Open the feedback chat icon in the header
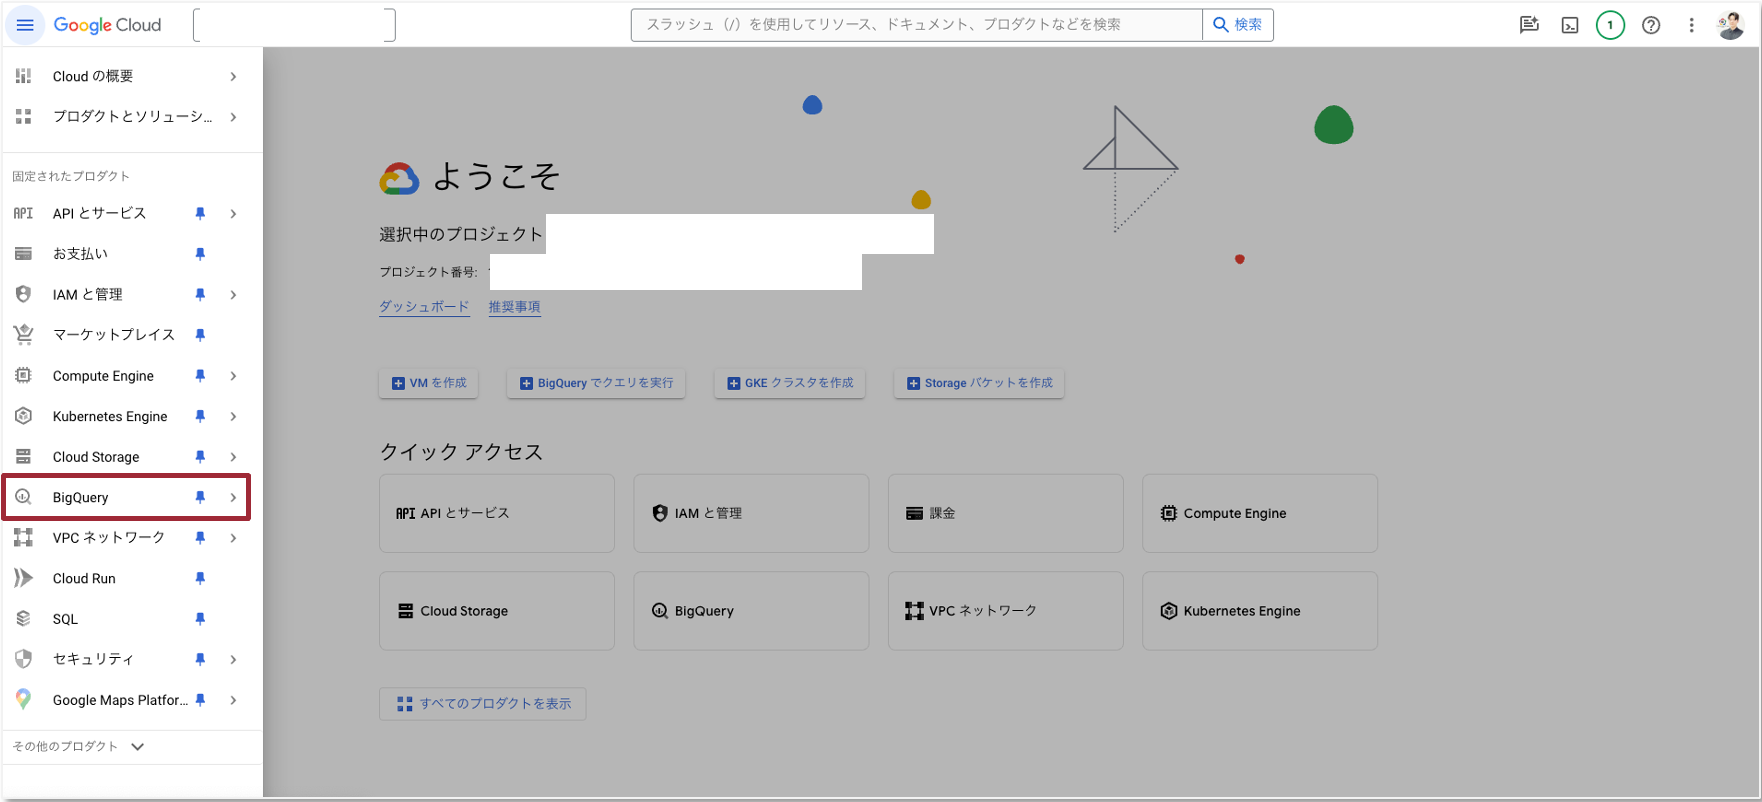Screen dimensions: 1762x802 coord(1529,25)
